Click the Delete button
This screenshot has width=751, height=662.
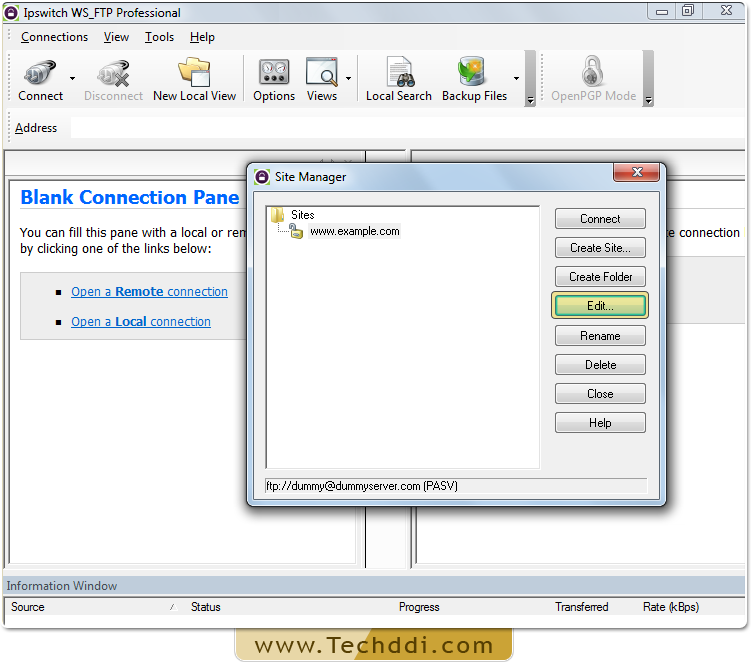point(600,365)
